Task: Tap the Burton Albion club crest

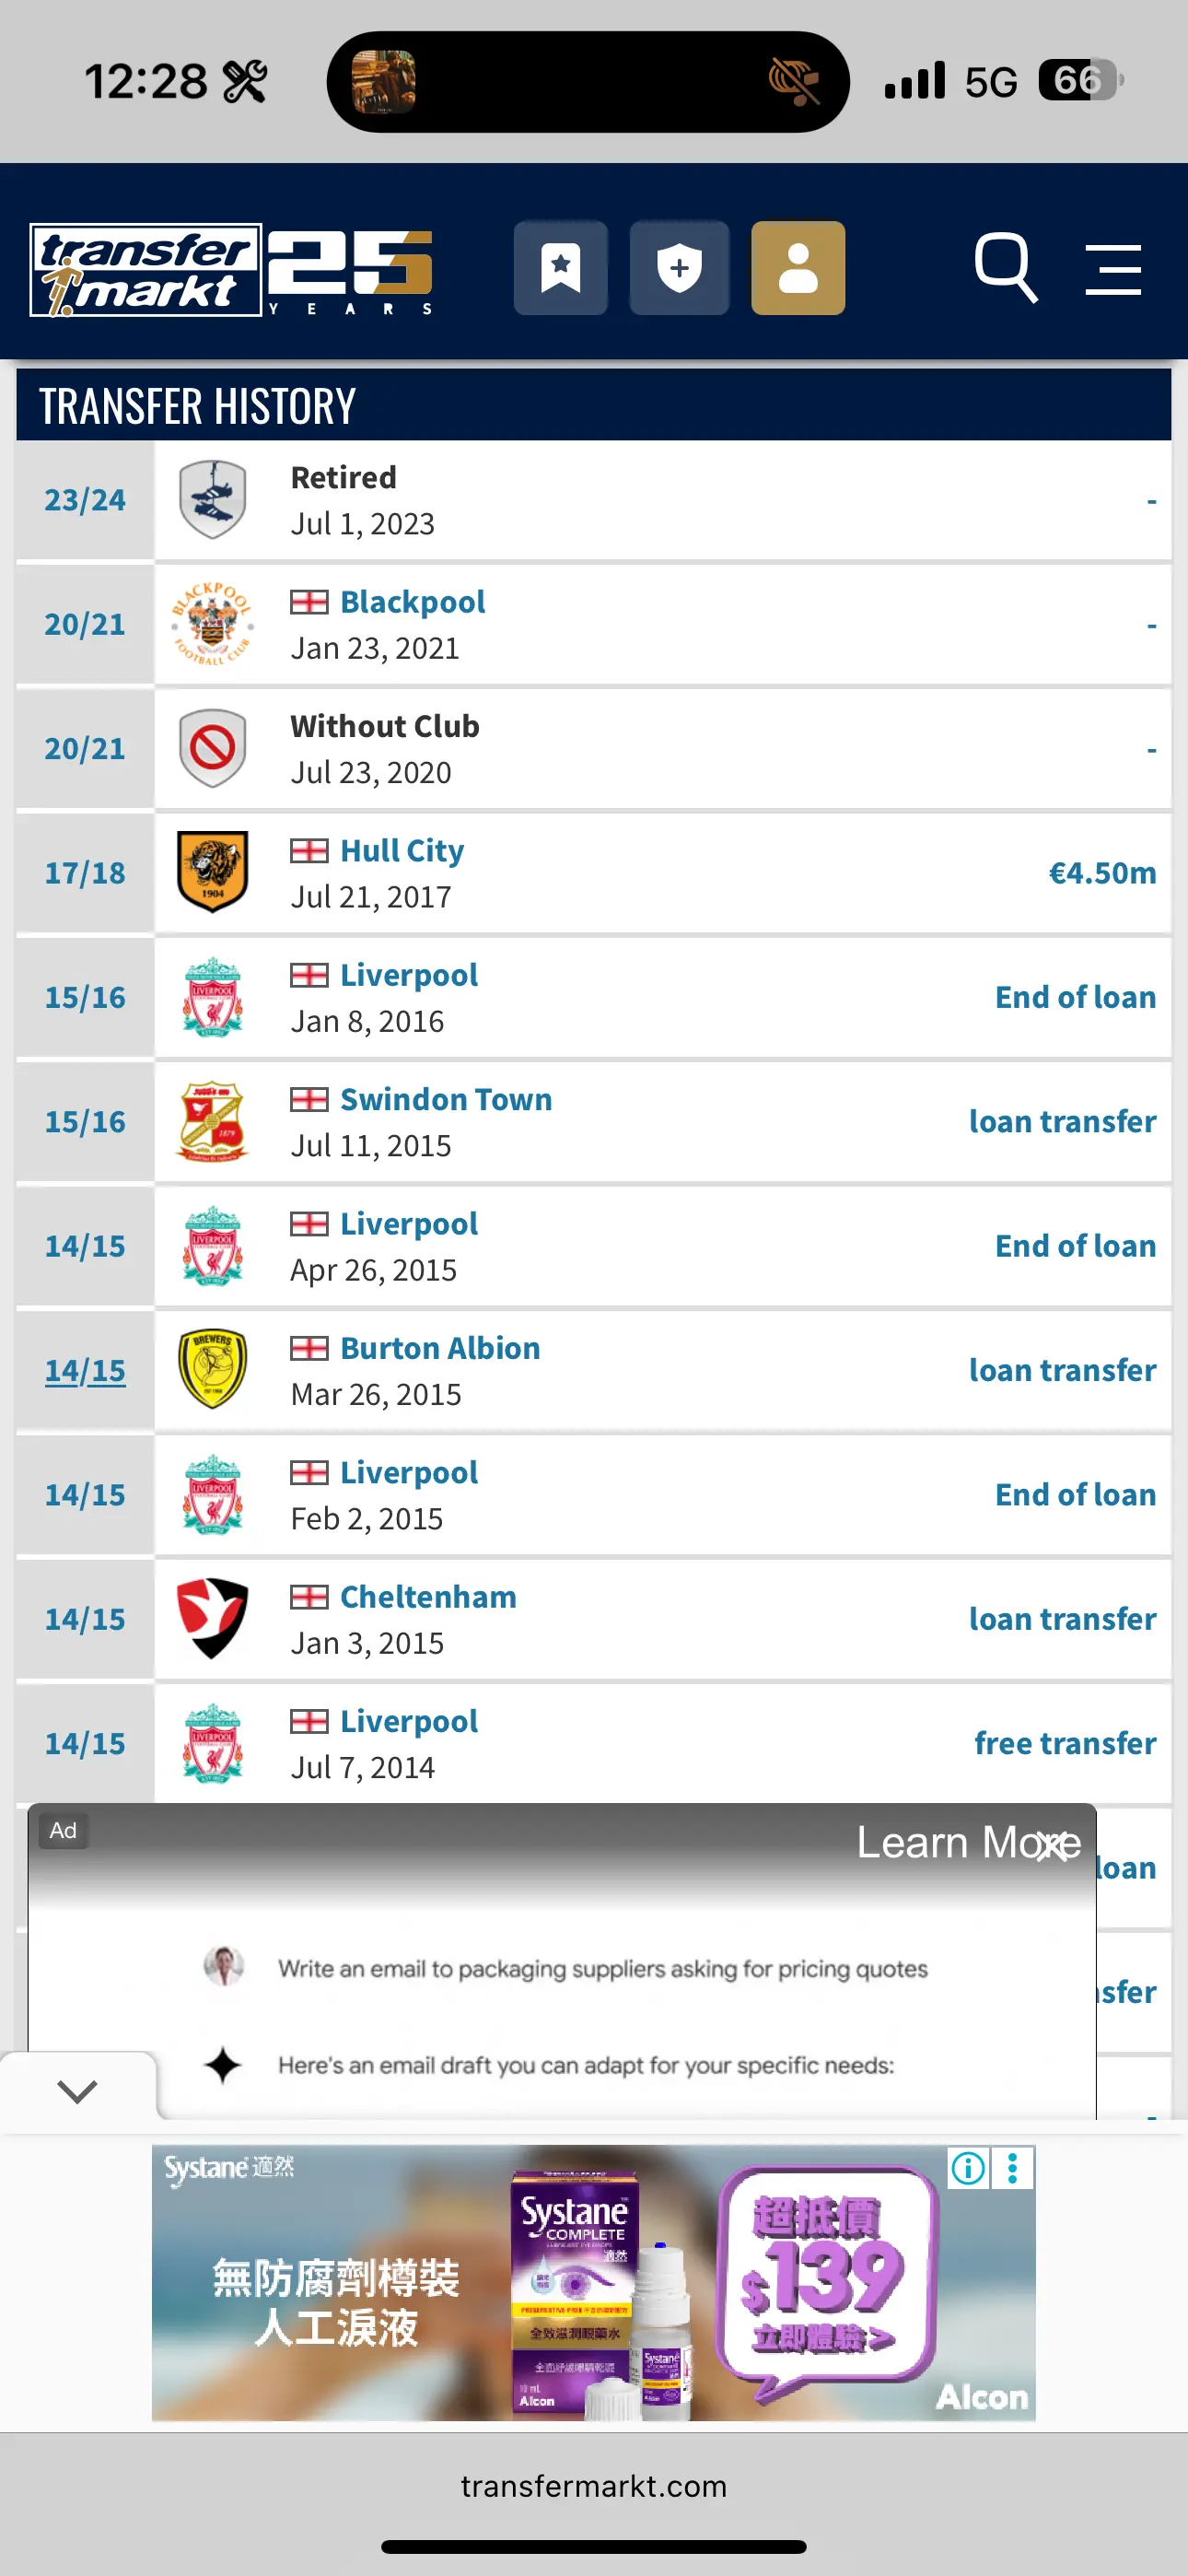Action: coord(212,1369)
